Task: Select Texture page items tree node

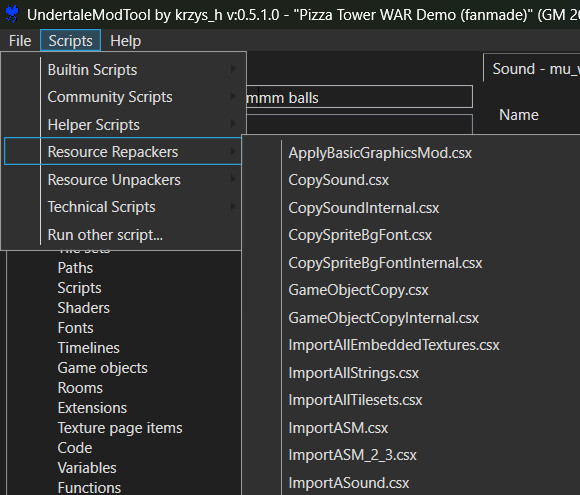Action: pos(120,428)
